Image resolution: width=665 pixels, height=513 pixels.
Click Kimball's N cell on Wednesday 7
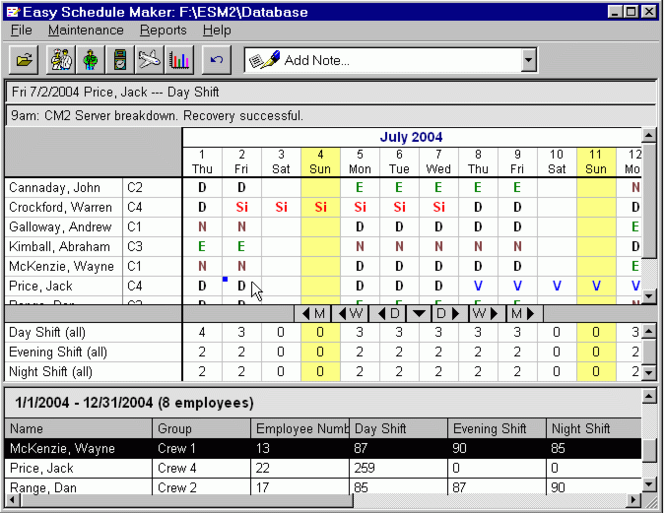click(x=439, y=247)
